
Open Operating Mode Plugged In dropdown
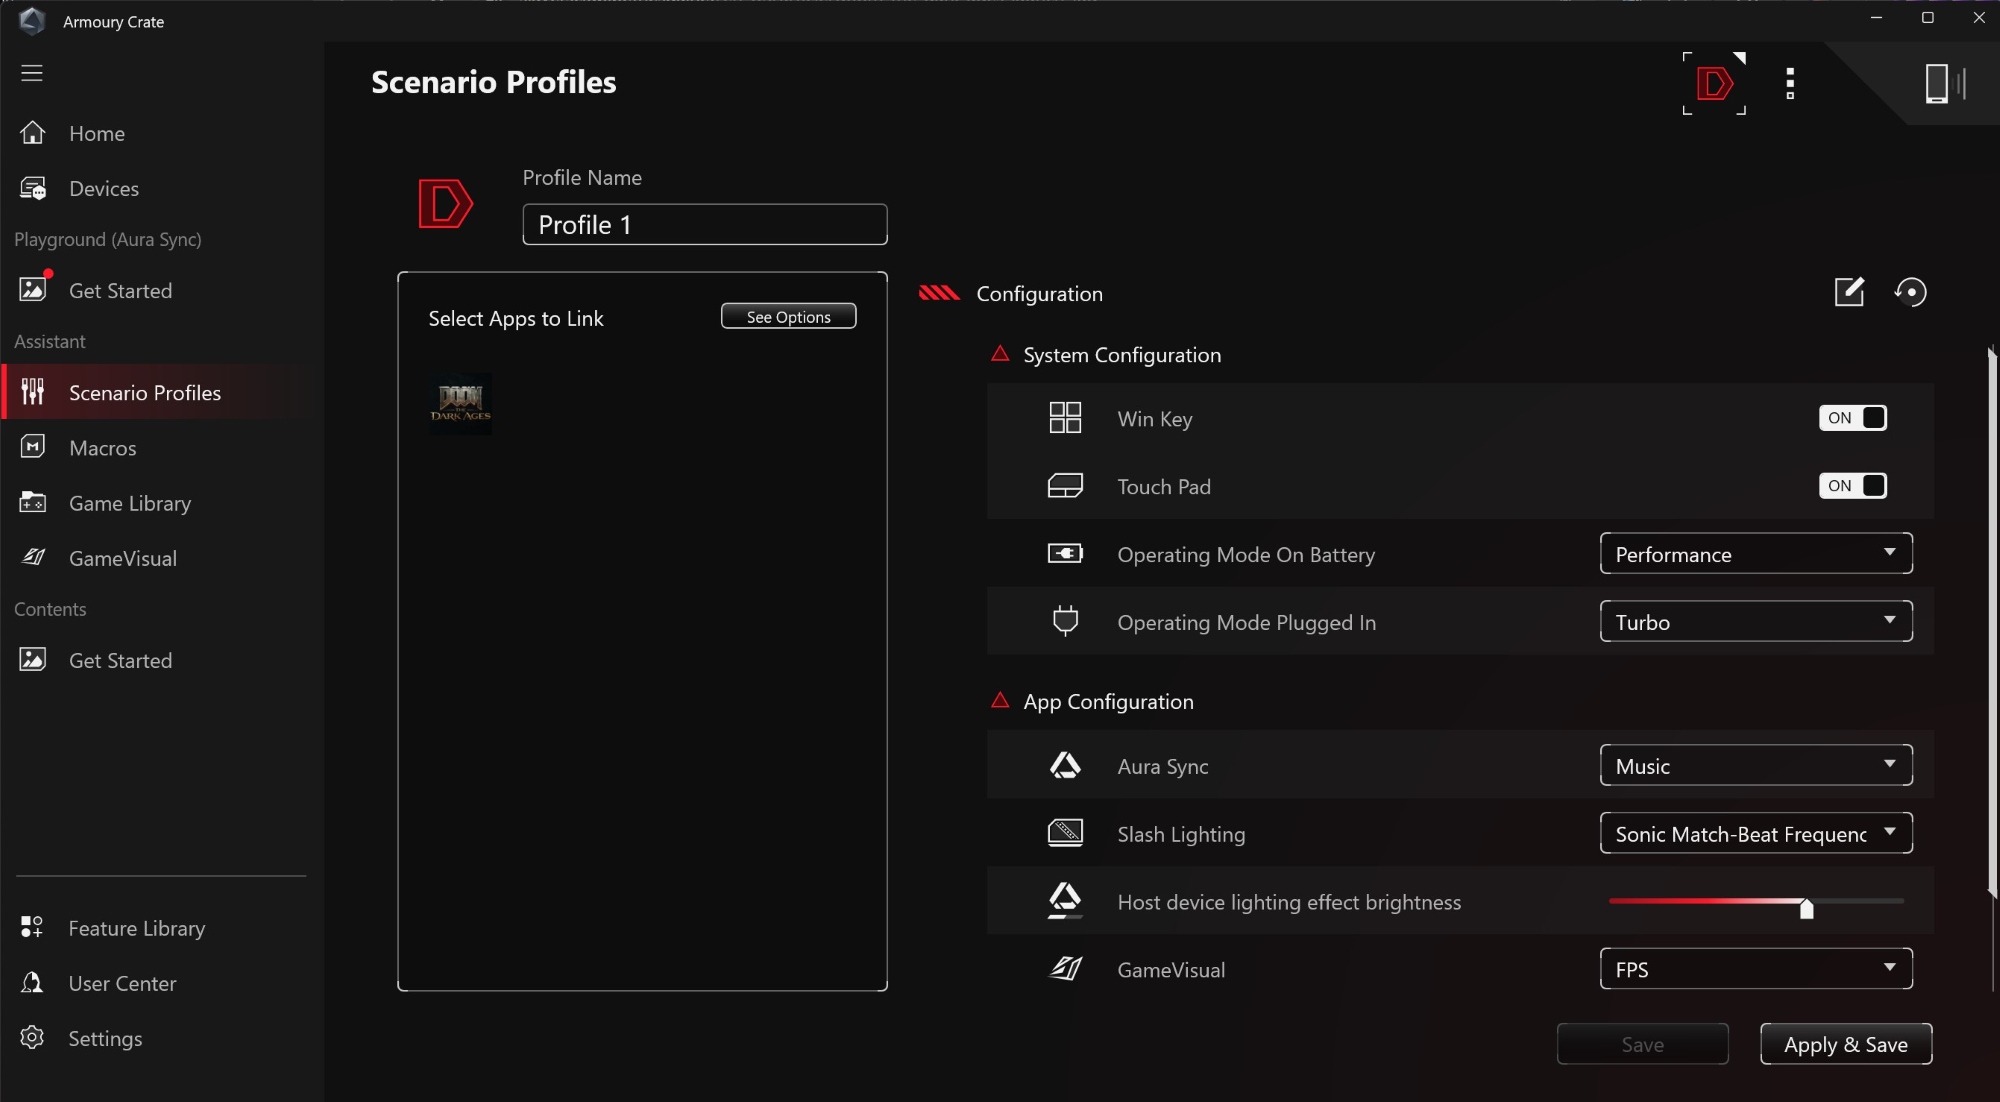pyautogui.click(x=1755, y=622)
